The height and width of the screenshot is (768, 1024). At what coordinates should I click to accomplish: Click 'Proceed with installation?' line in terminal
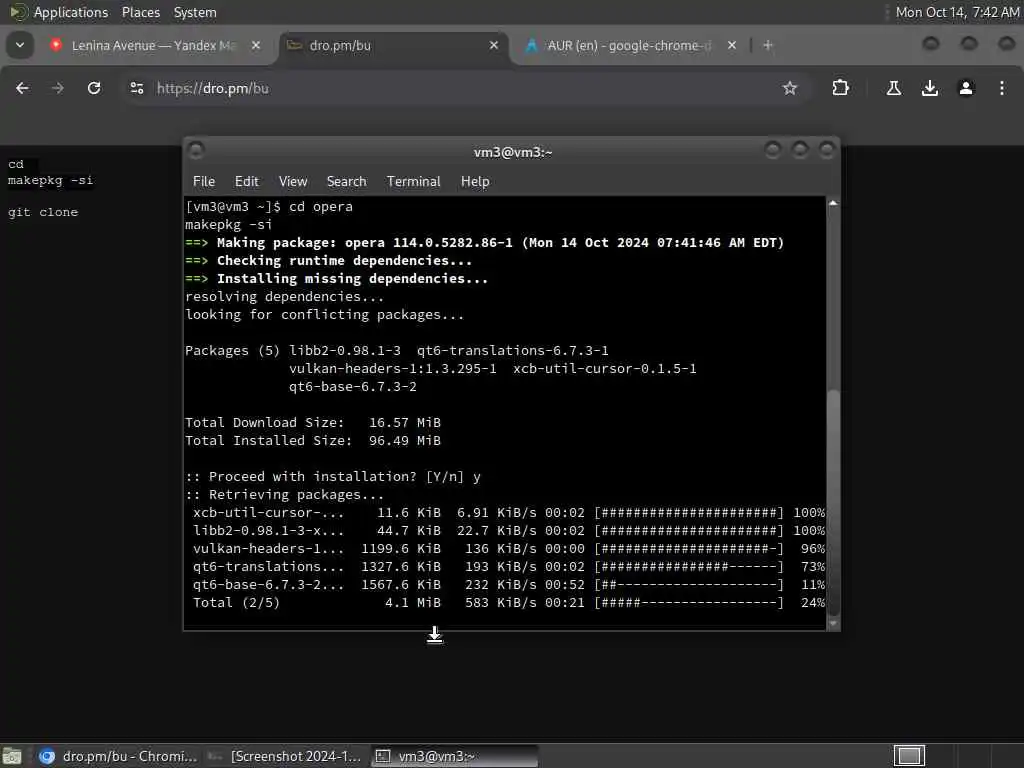click(333, 477)
